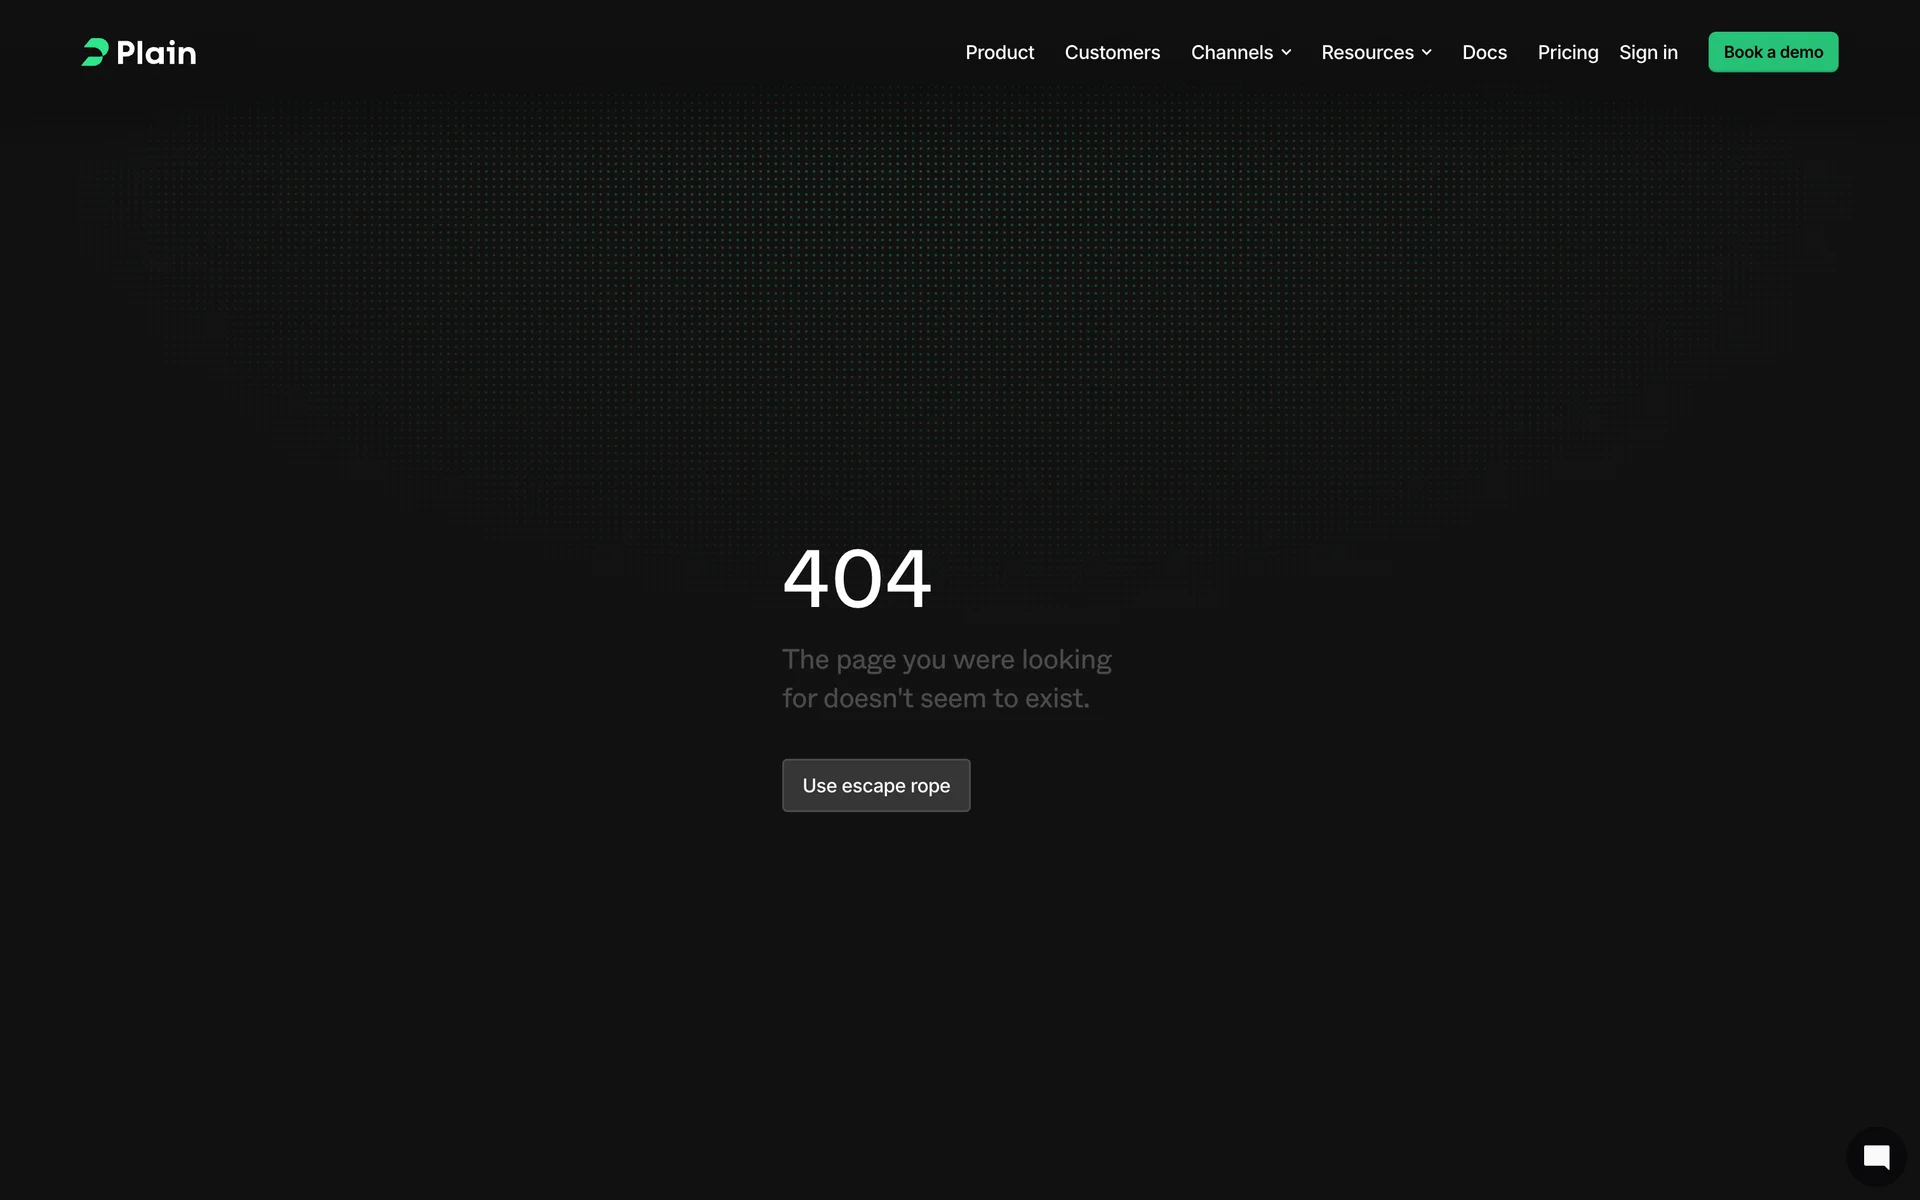Image resolution: width=1920 pixels, height=1200 pixels.
Task: Open the chat widget bubble
Action: point(1876,1157)
